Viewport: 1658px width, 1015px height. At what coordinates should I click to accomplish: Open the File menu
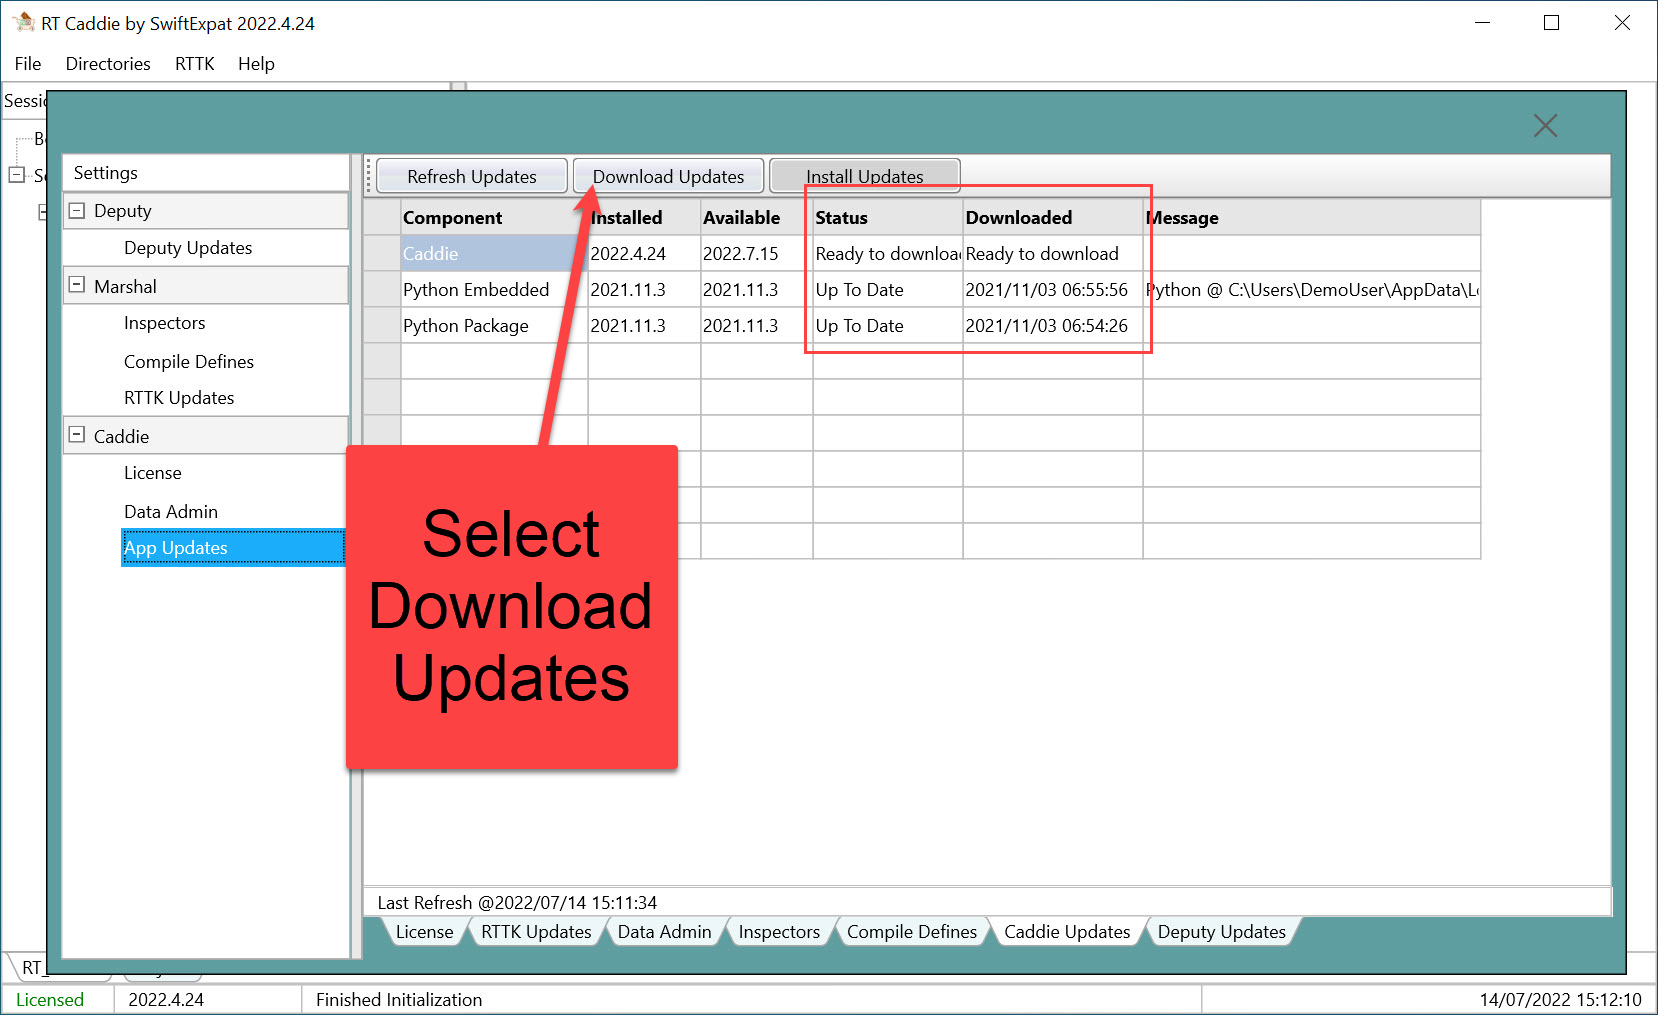27,63
